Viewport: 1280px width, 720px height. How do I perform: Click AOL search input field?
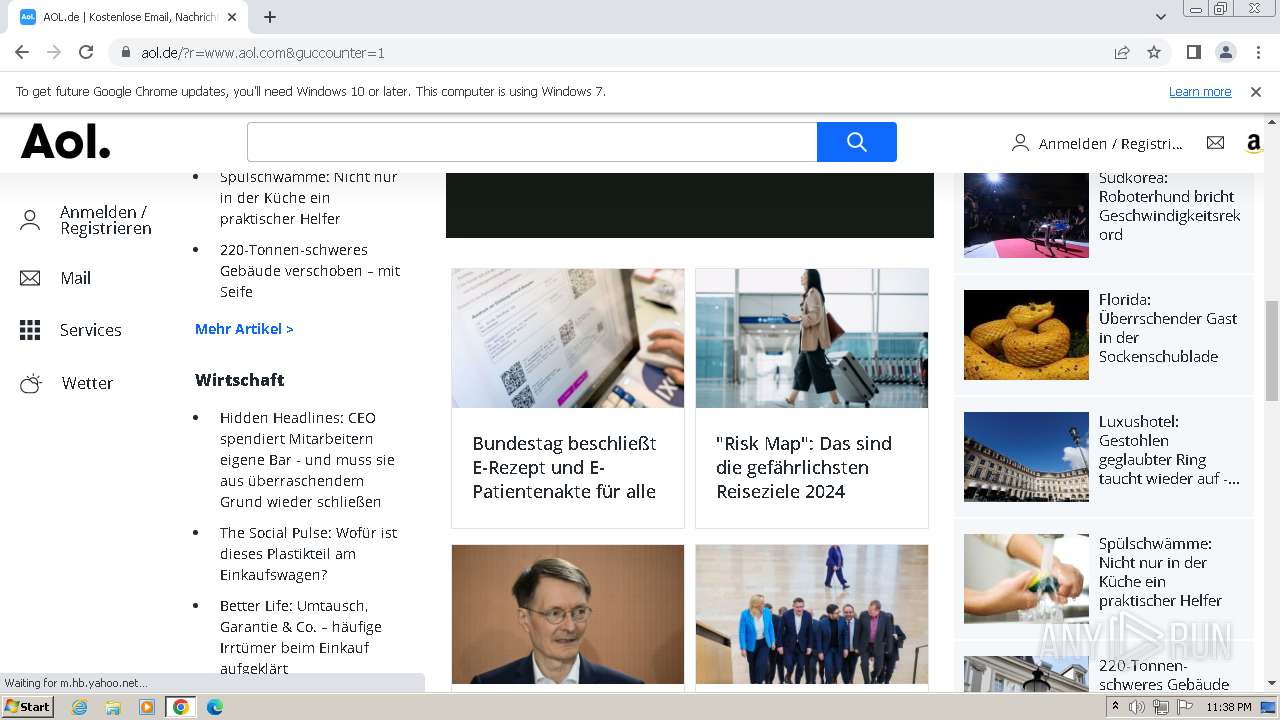(x=532, y=142)
